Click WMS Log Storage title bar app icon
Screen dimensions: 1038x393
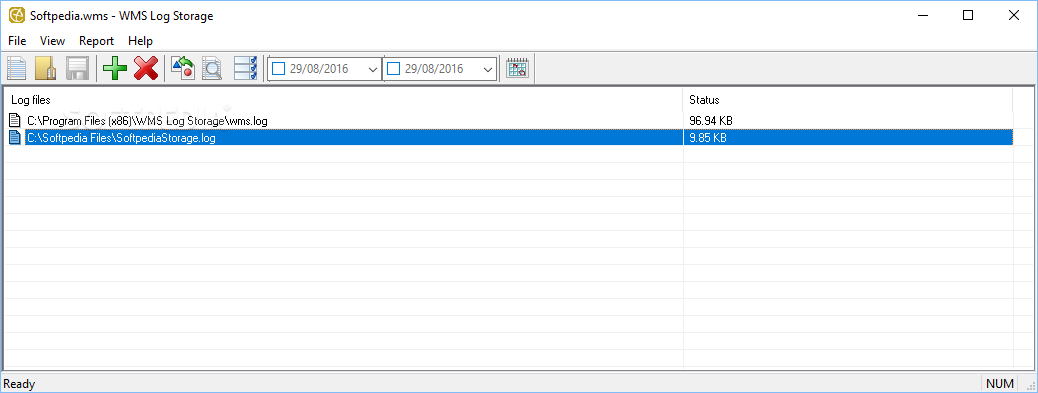(x=17, y=16)
